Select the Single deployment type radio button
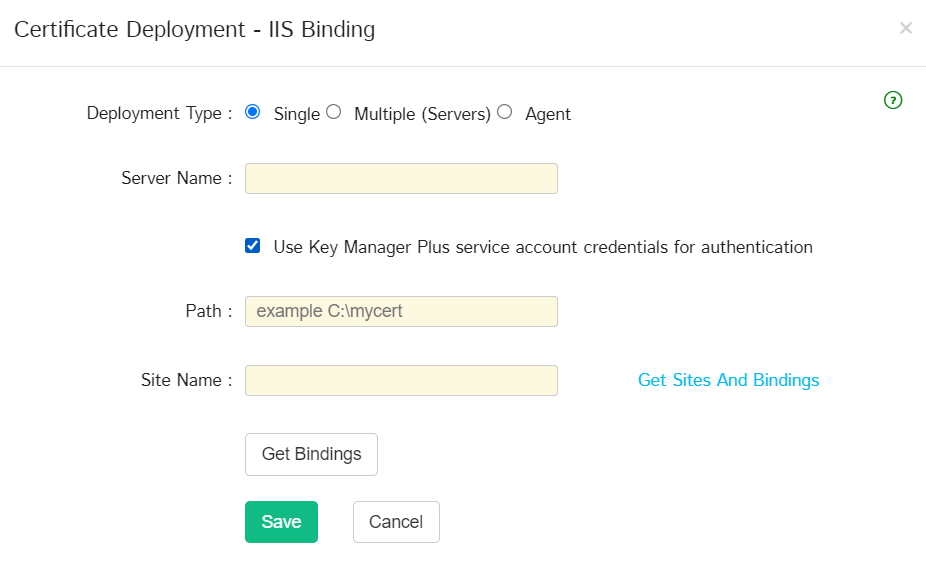This screenshot has height=566, width=926. (x=253, y=112)
